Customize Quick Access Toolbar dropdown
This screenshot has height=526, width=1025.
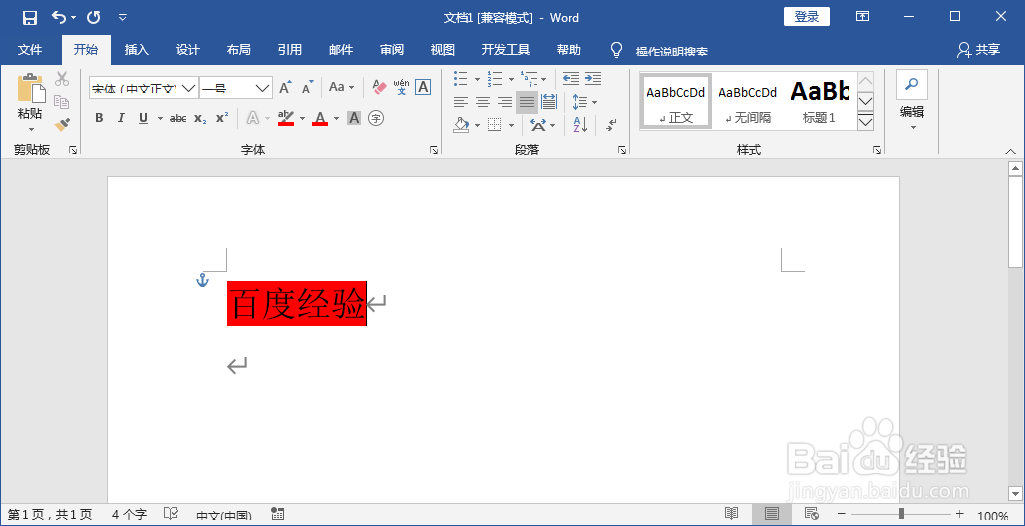pos(123,18)
